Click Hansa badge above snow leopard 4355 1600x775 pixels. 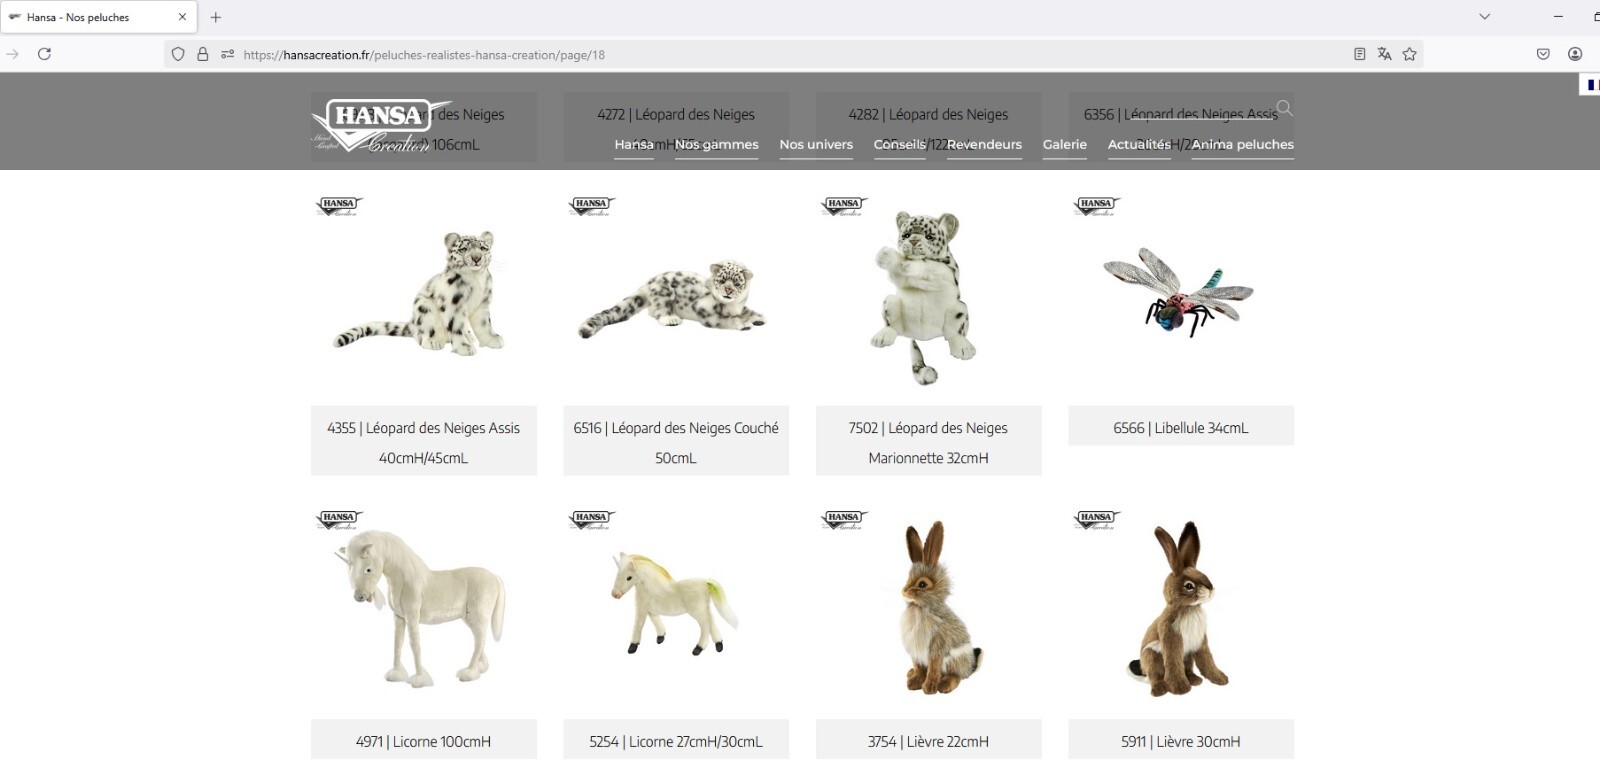(339, 206)
